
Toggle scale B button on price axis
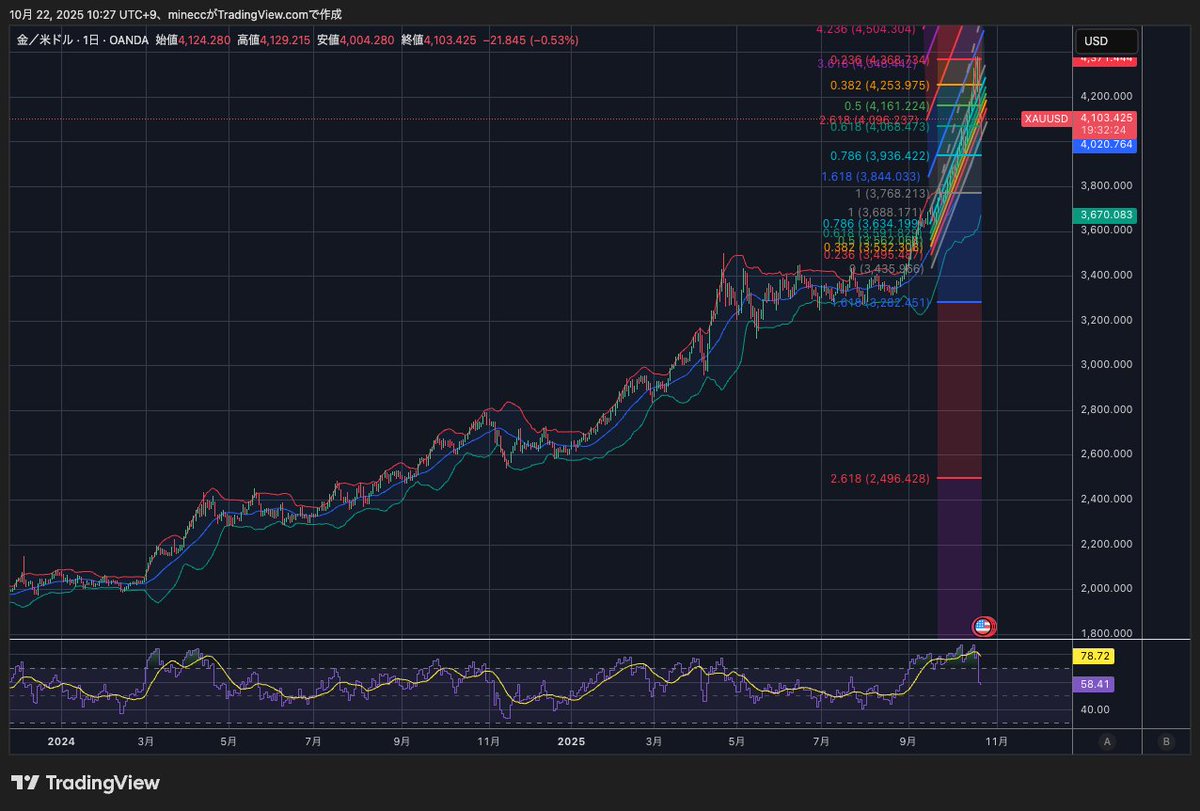pyautogui.click(x=1166, y=742)
